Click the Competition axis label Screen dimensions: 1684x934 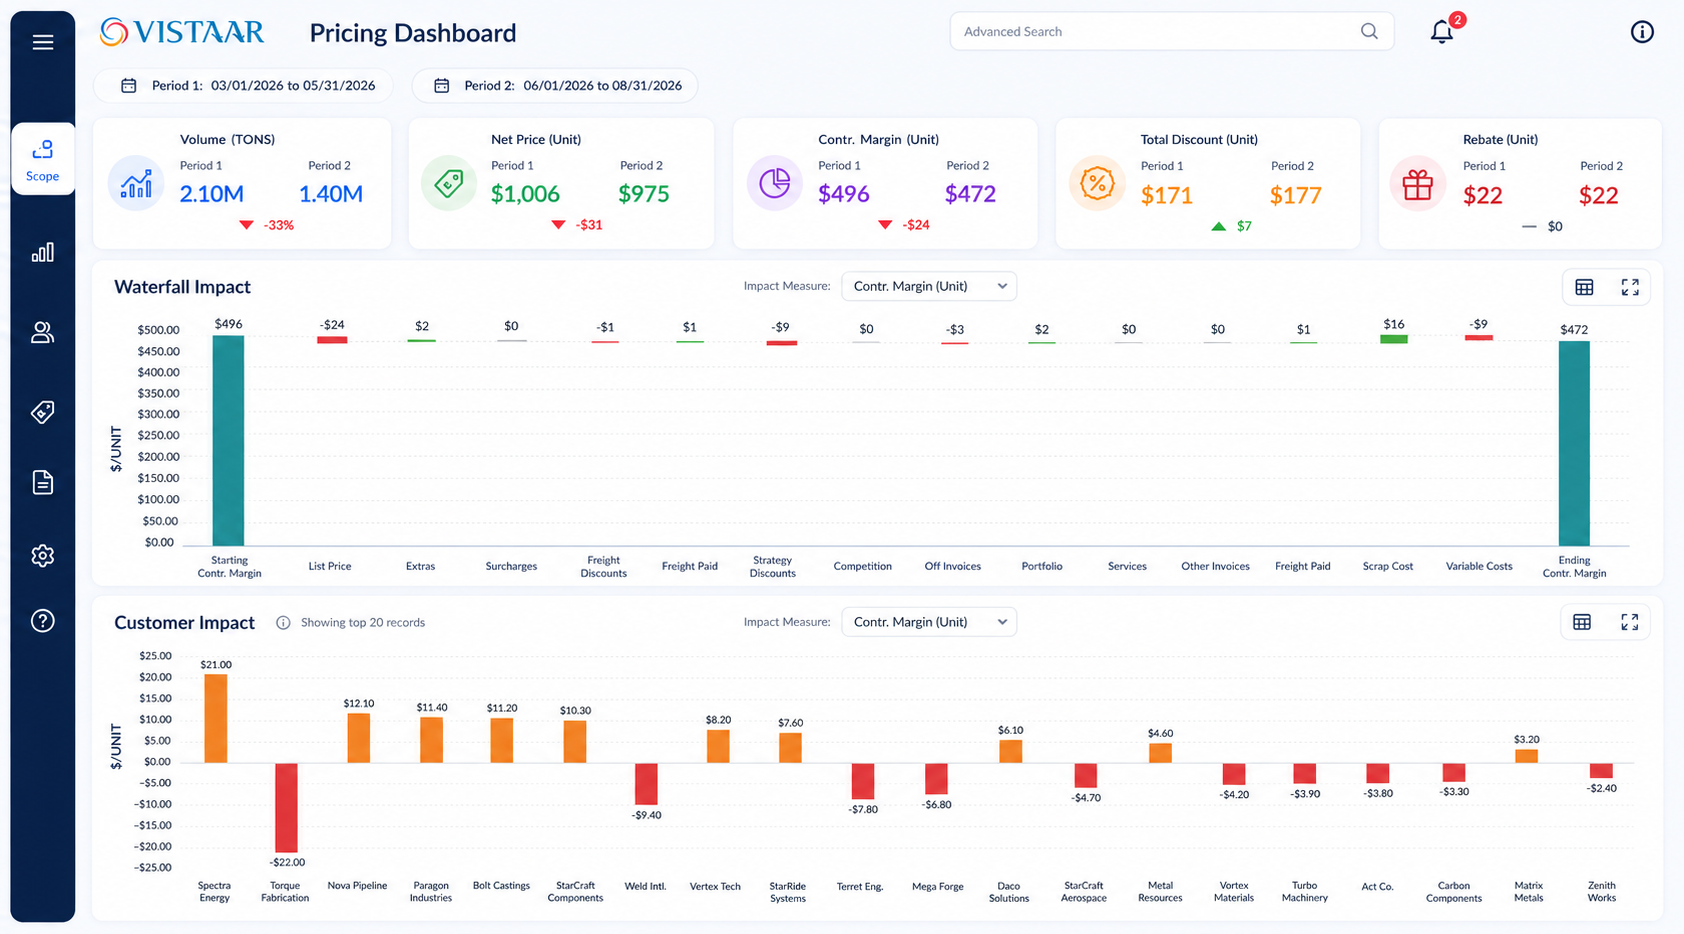(863, 566)
